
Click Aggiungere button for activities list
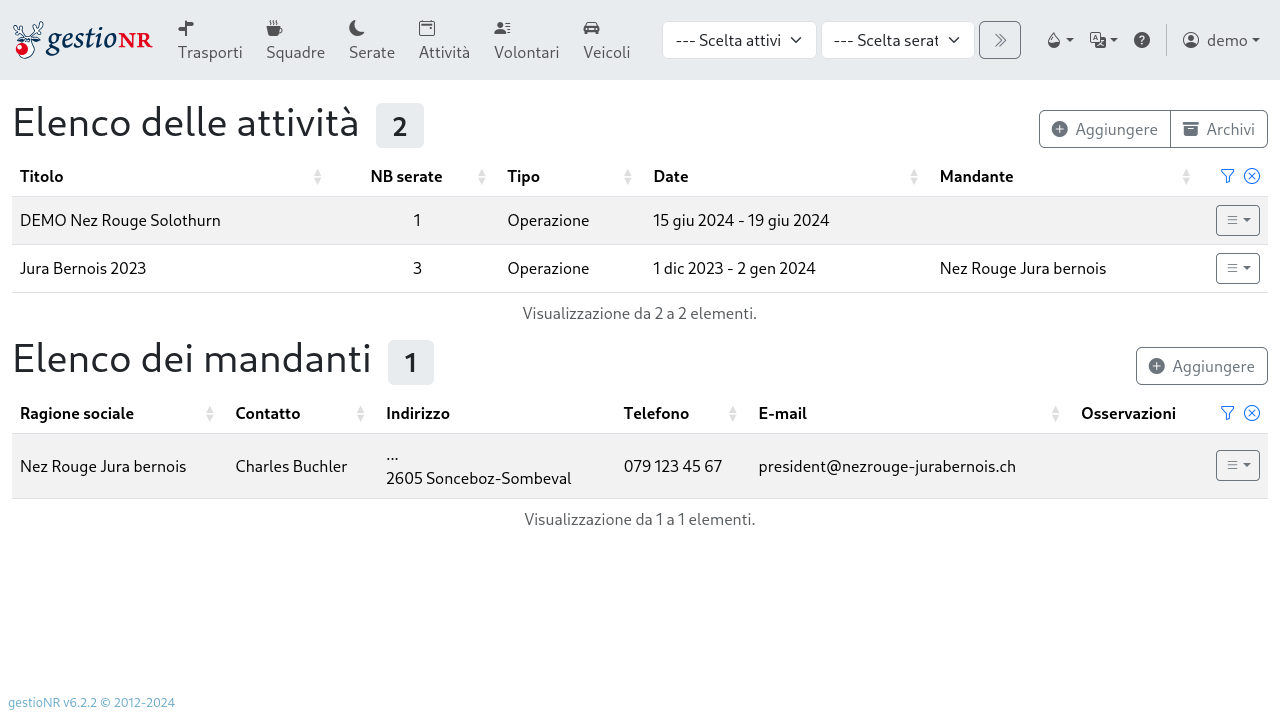1105,129
